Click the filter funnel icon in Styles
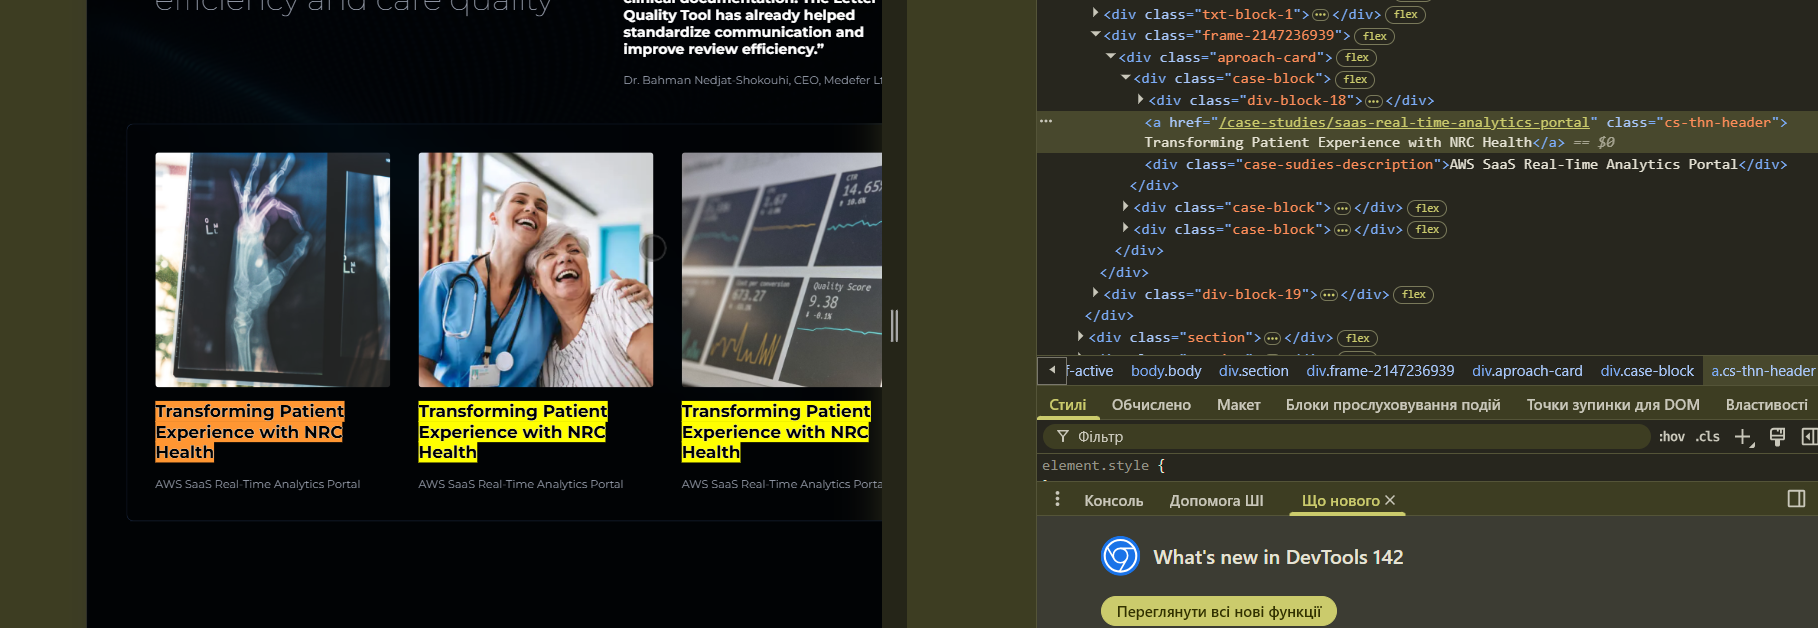This screenshot has width=1818, height=628. point(1062,436)
